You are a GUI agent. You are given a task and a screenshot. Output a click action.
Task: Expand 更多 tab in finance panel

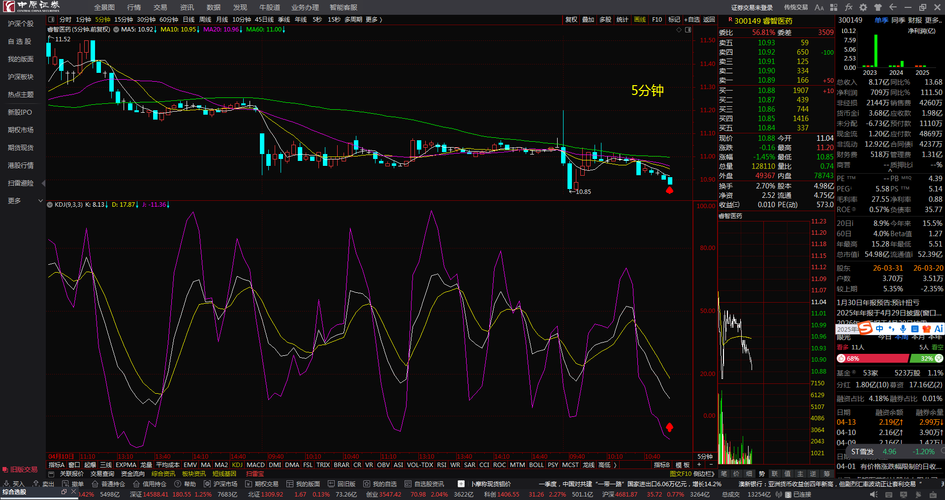click(933, 20)
